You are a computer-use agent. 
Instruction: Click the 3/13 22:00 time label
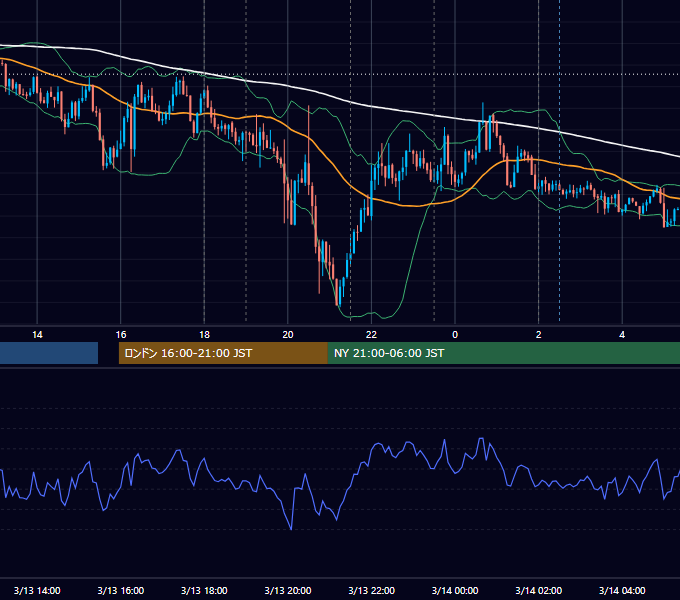371,590
